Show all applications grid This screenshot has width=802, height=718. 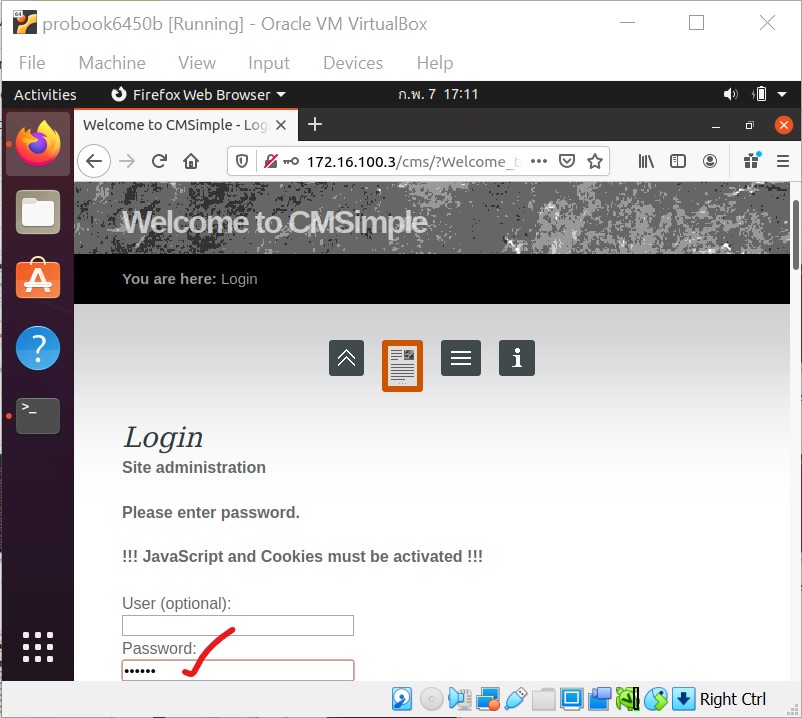(x=38, y=647)
